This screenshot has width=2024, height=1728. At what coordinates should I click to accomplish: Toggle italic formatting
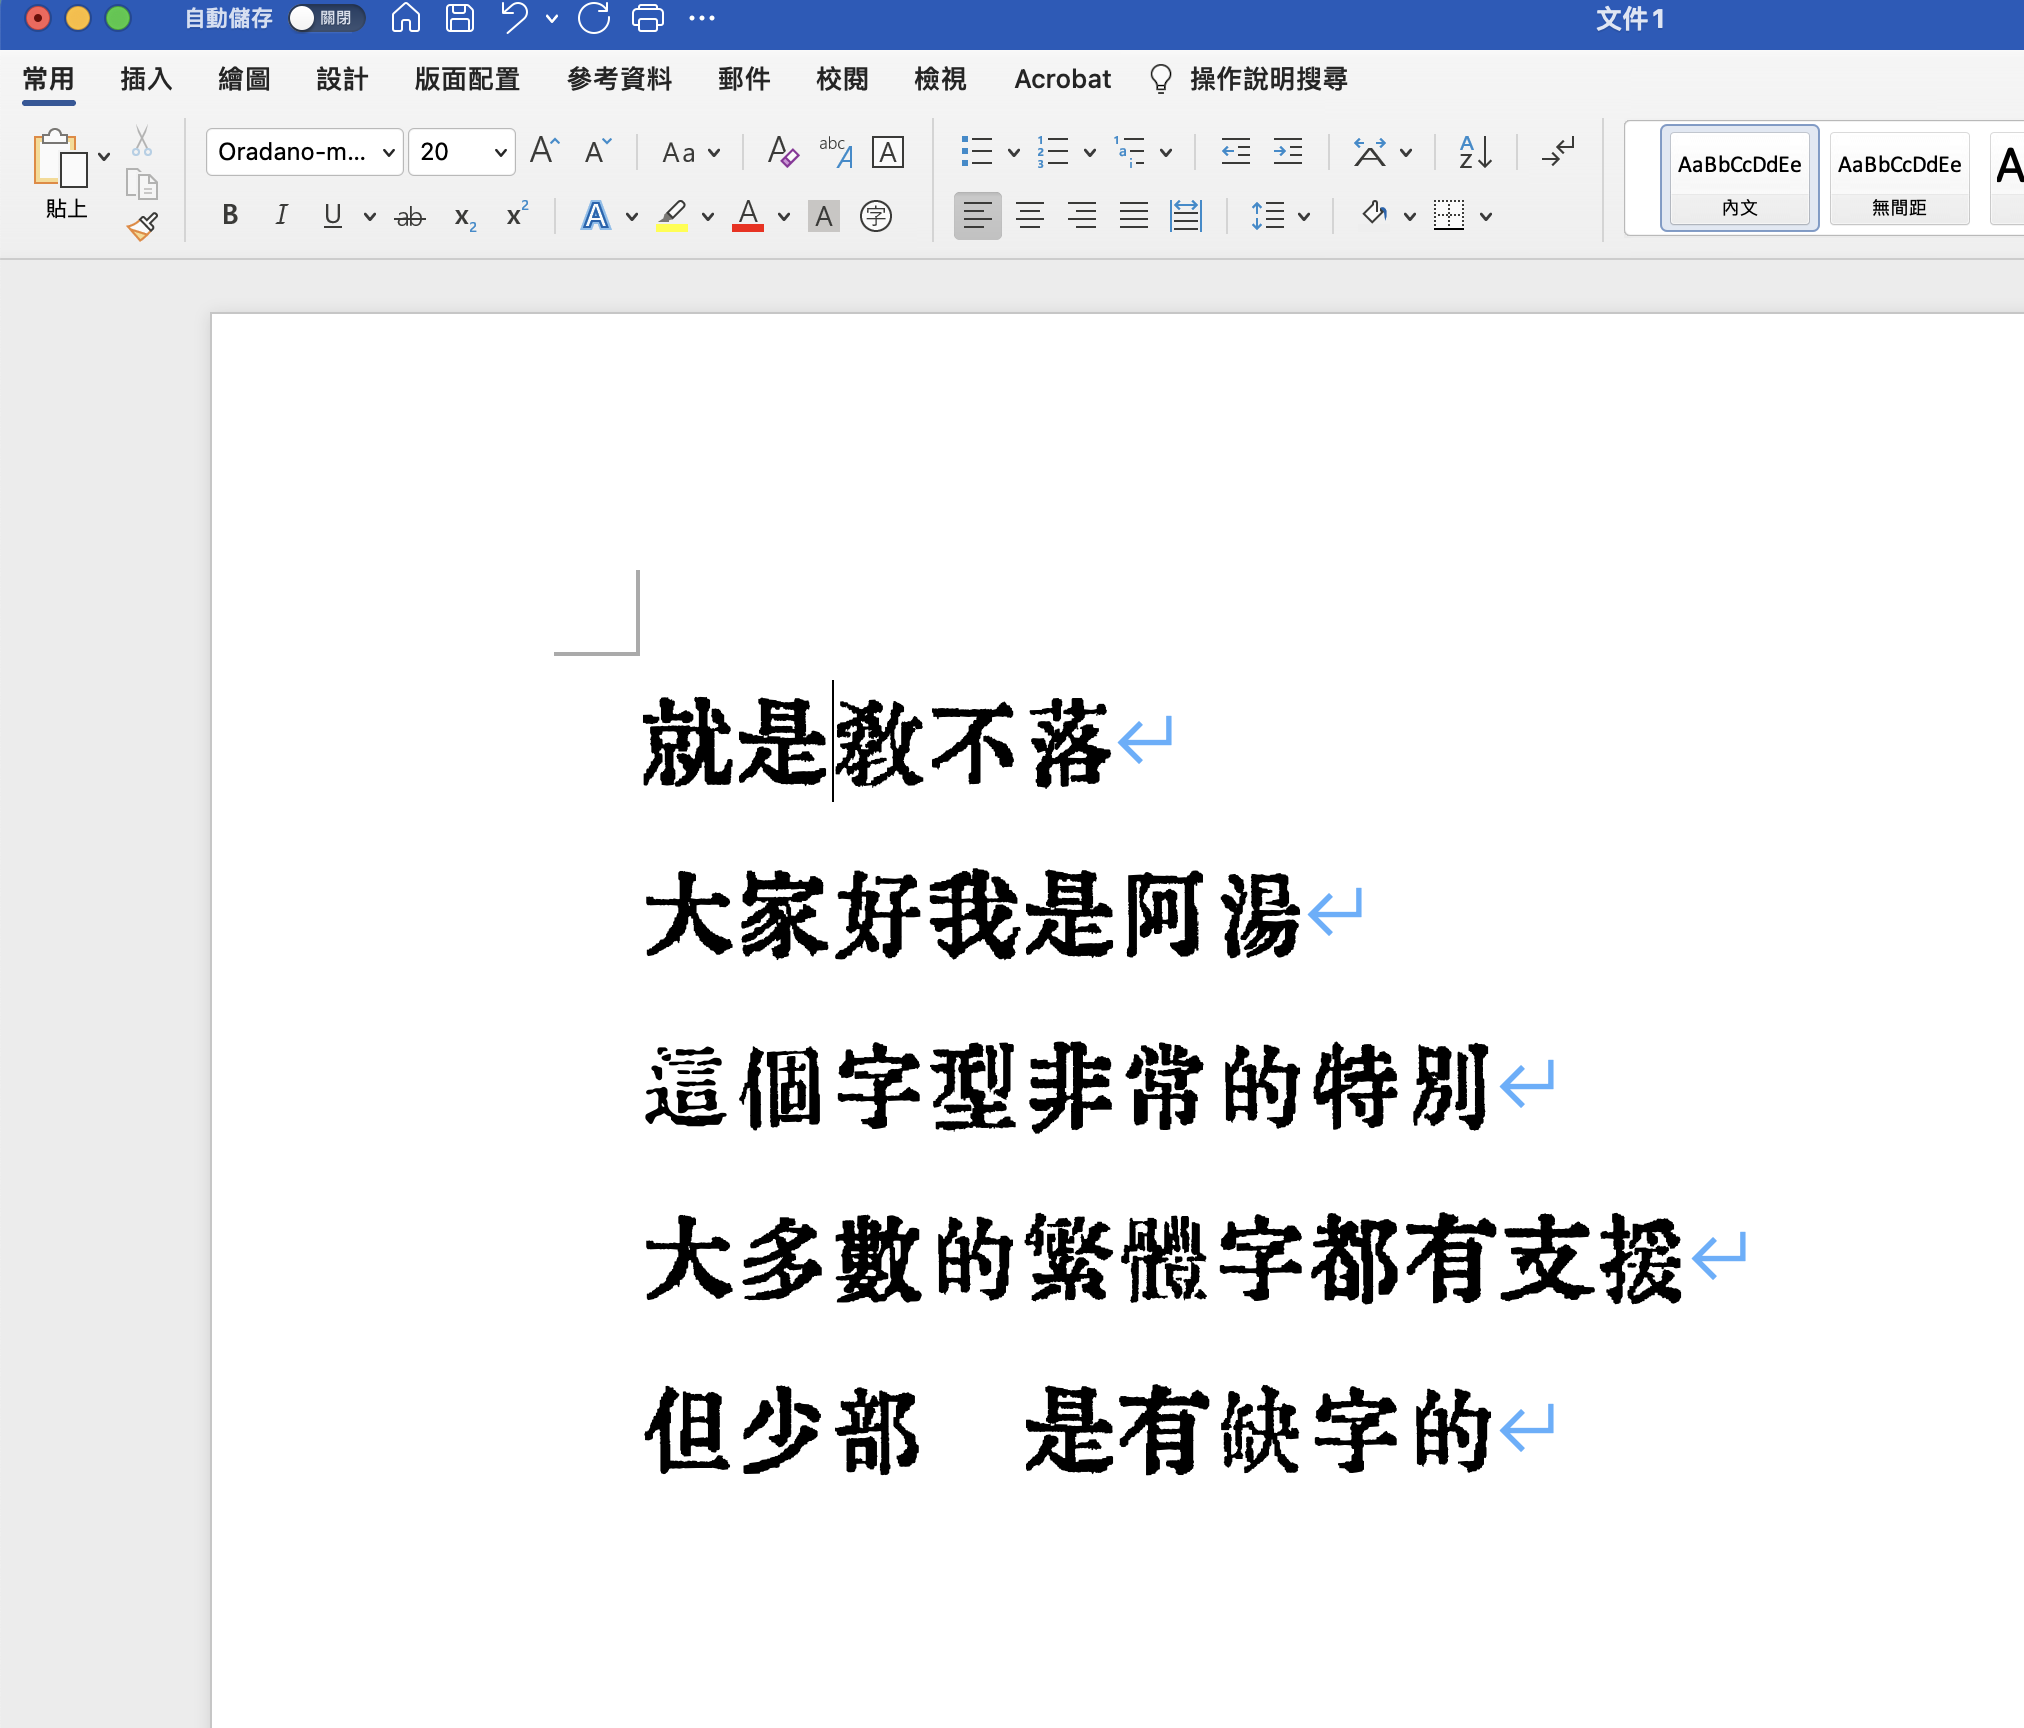[x=281, y=216]
